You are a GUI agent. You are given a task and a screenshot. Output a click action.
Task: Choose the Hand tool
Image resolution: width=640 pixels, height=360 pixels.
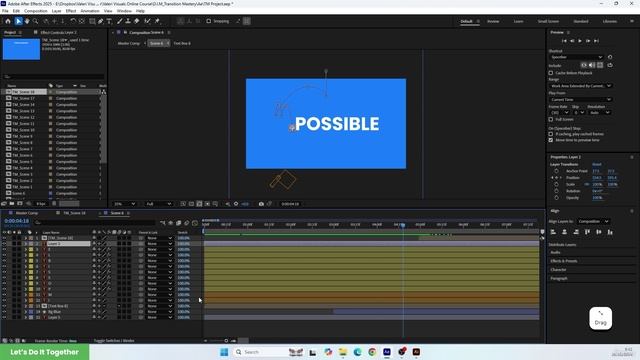click(x=27, y=21)
